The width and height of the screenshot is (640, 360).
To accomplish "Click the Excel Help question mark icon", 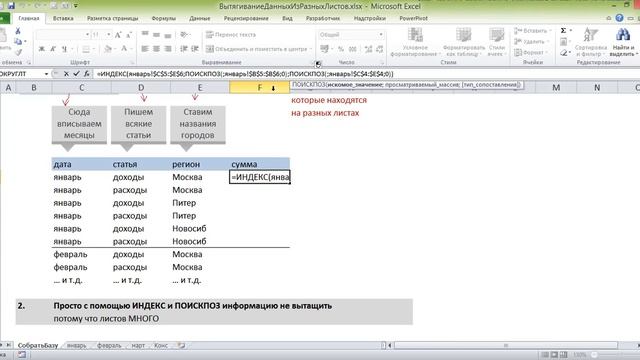I will click(x=619, y=18).
